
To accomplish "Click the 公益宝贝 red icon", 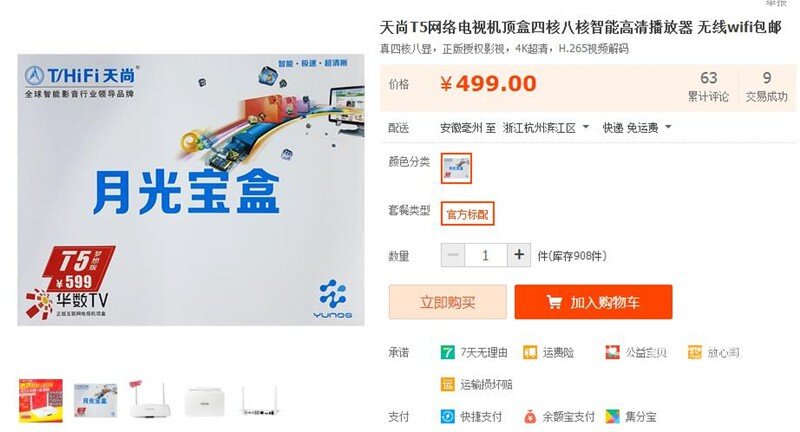I will (x=612, y=352).
